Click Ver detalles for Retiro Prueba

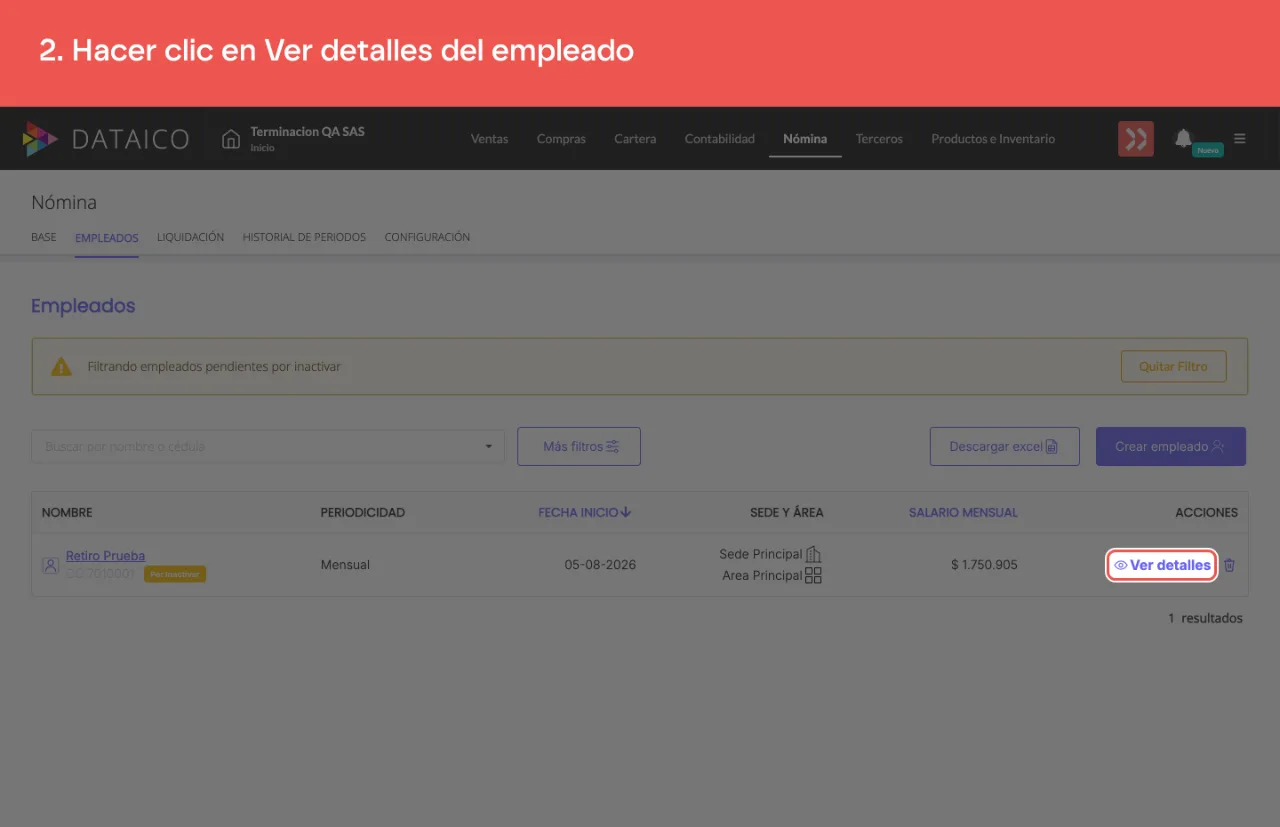(x=1162, y=565)
